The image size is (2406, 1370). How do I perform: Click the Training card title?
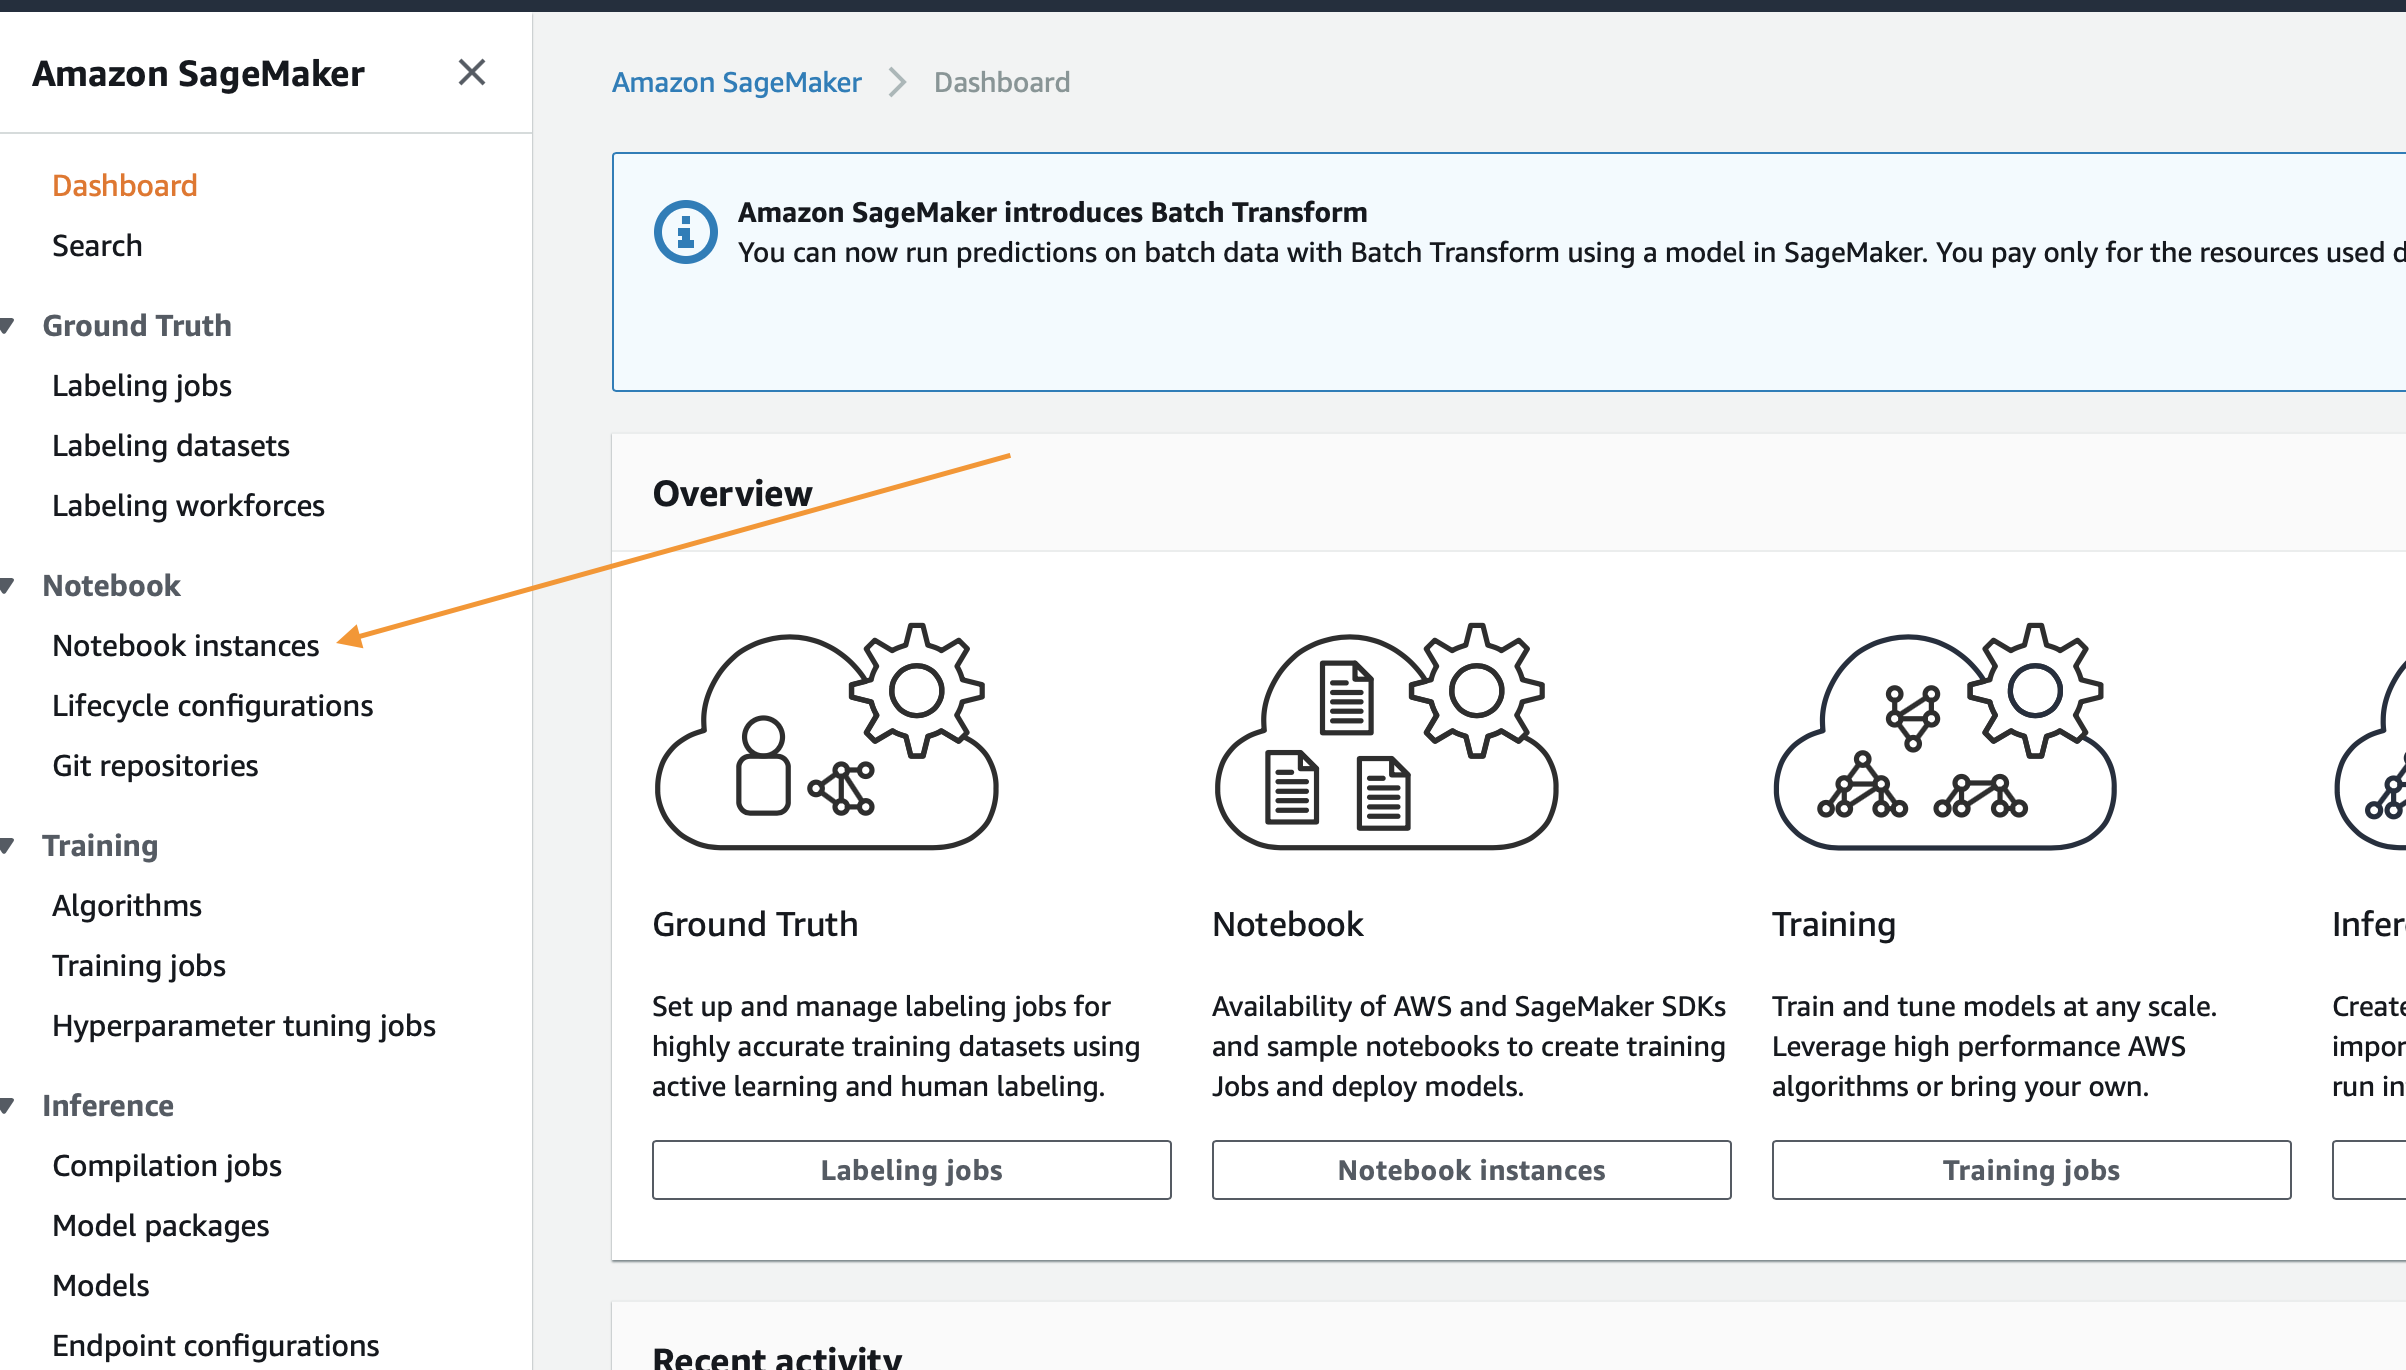pyautogui.click(x=1834, y=925)
